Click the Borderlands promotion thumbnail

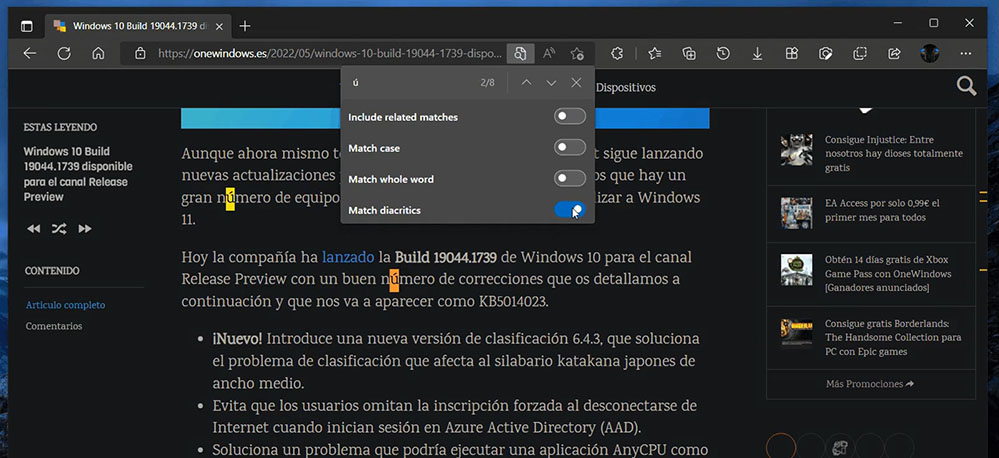click(x=796, y=334)
